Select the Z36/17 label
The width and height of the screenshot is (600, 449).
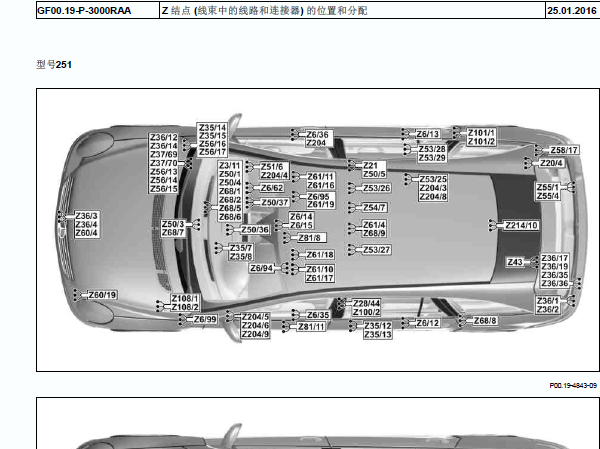(x=555, y=258)
